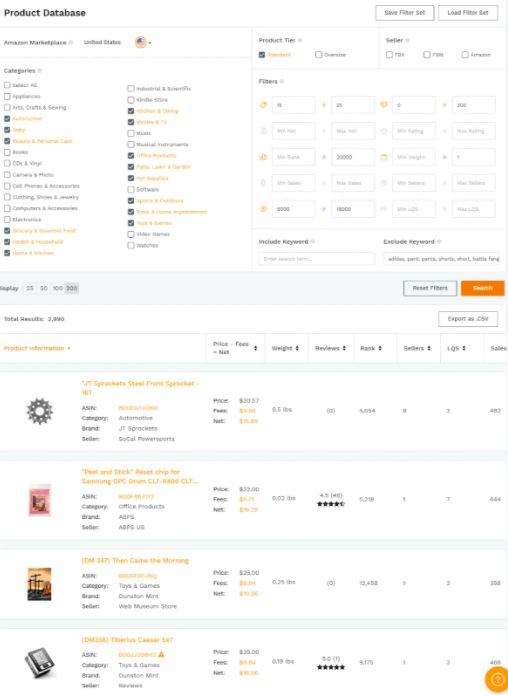
Task: Sort results by Reviews column arrows
Action: point(344,348)
